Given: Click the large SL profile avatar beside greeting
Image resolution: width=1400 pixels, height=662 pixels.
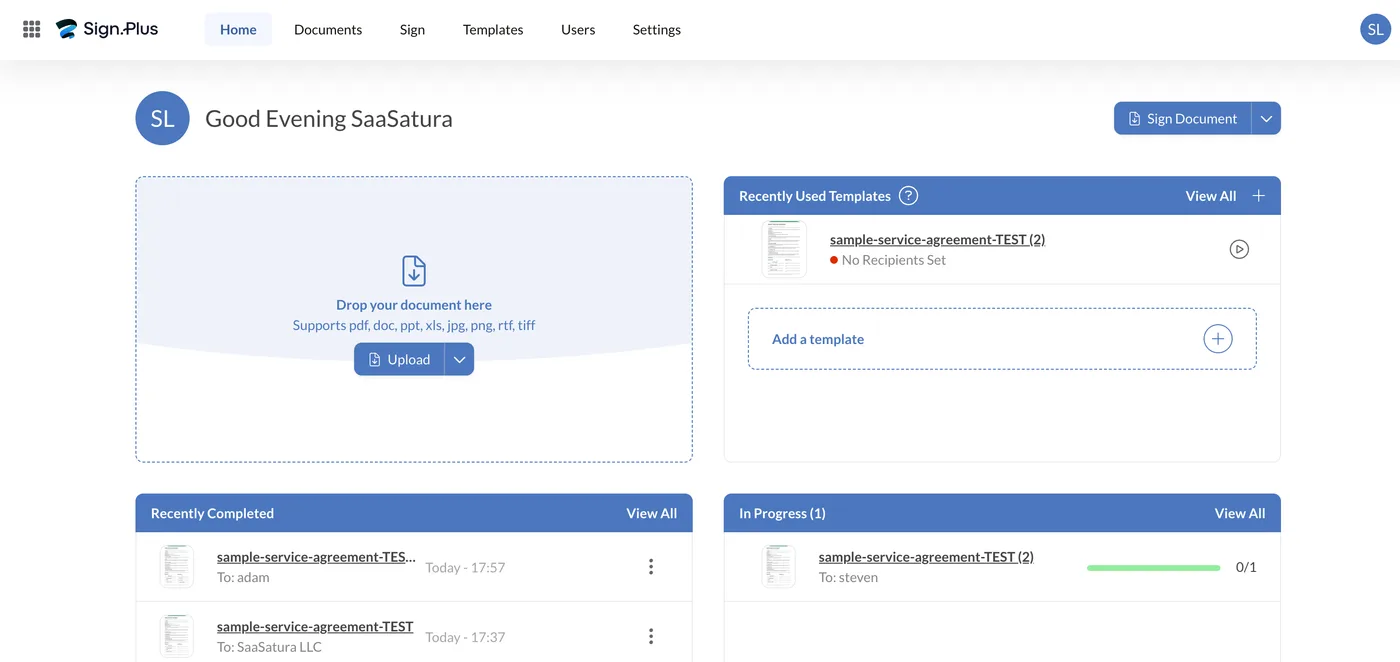Looking at the screenshot, I should (x=162, y=118).
